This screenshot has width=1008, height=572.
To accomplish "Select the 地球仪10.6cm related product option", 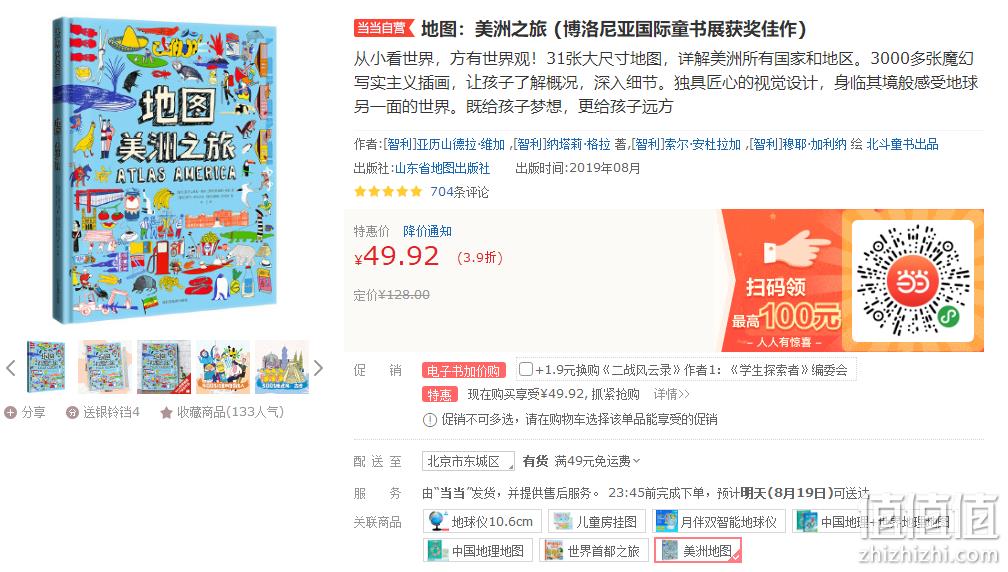I will 482,521.
